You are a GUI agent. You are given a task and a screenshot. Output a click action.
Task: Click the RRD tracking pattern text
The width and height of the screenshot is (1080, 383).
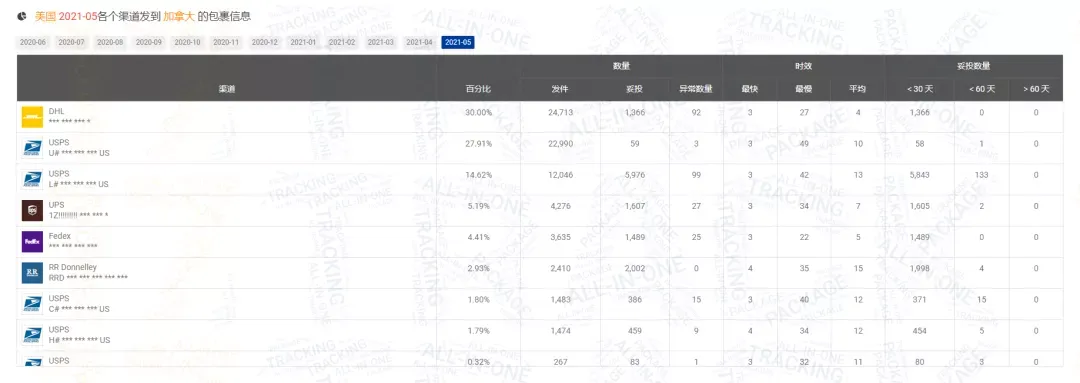click(88, 278)
